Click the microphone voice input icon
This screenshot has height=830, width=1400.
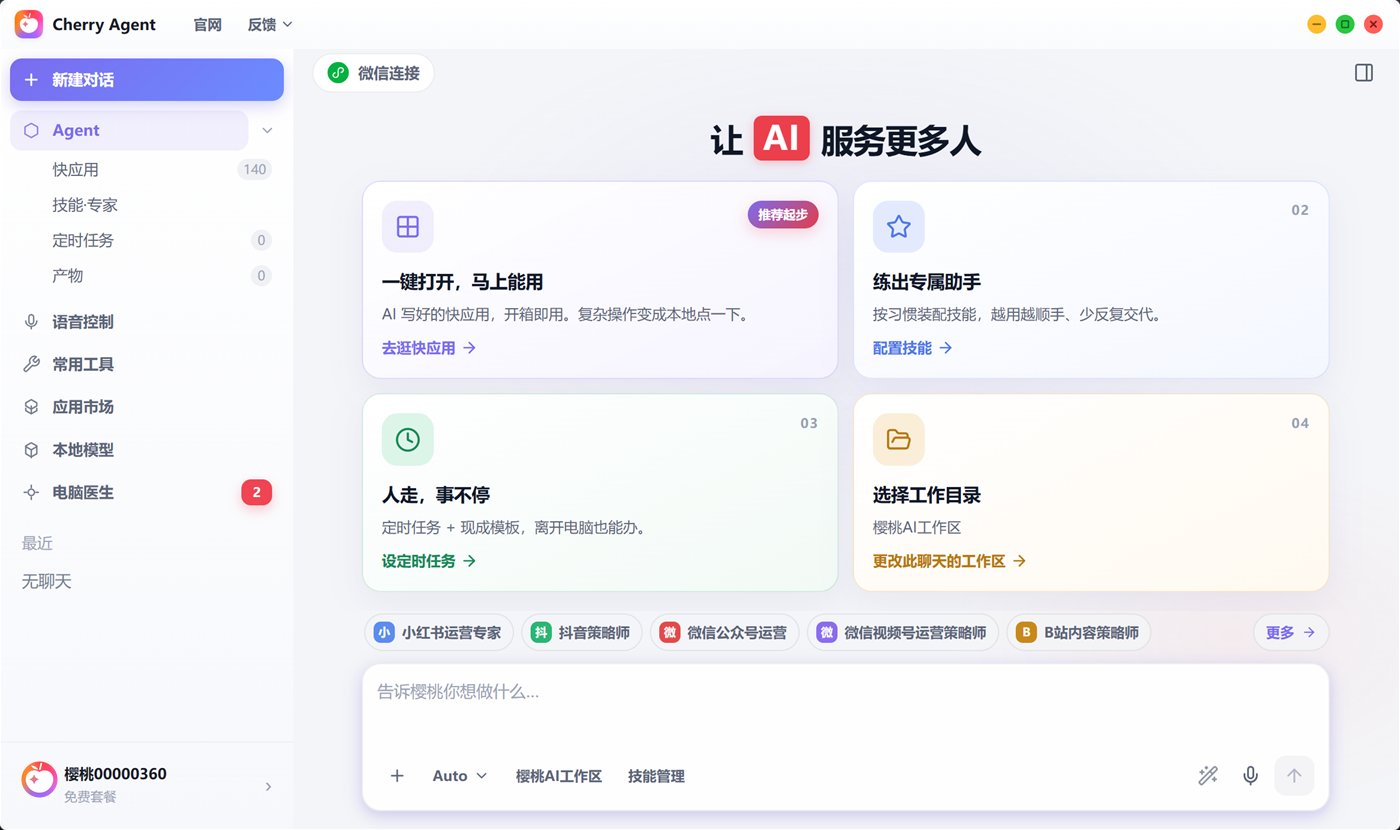pos(1250,776)
